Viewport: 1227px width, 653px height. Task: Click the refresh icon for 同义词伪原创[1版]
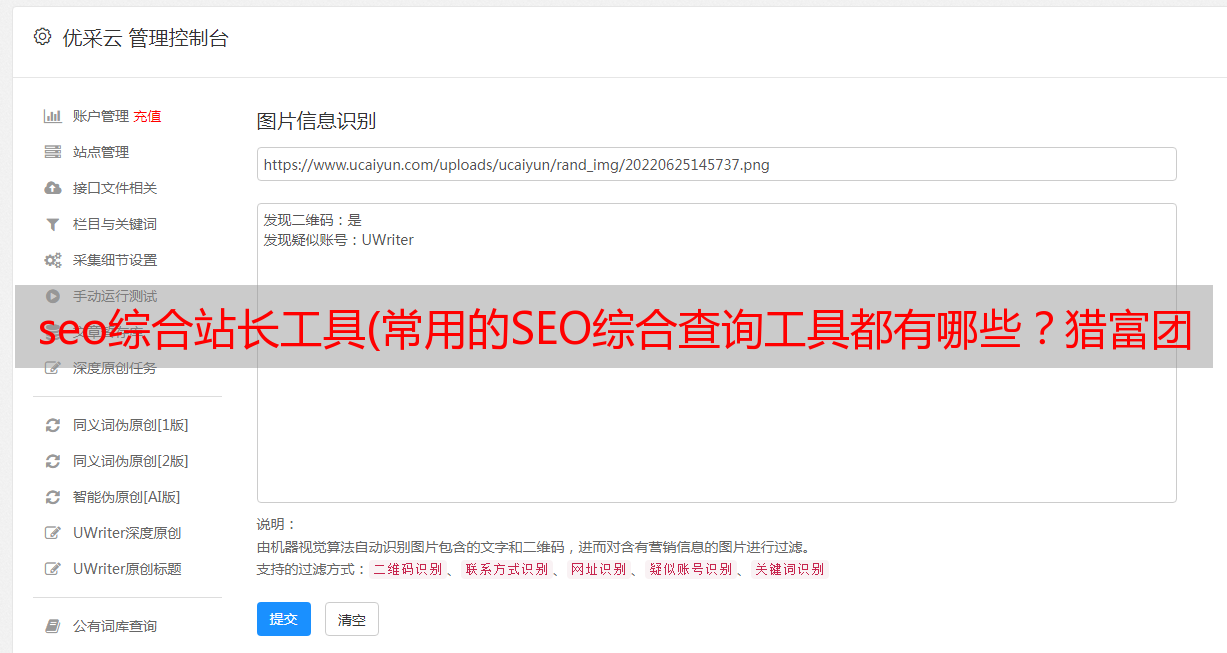(x=53, y=425)
